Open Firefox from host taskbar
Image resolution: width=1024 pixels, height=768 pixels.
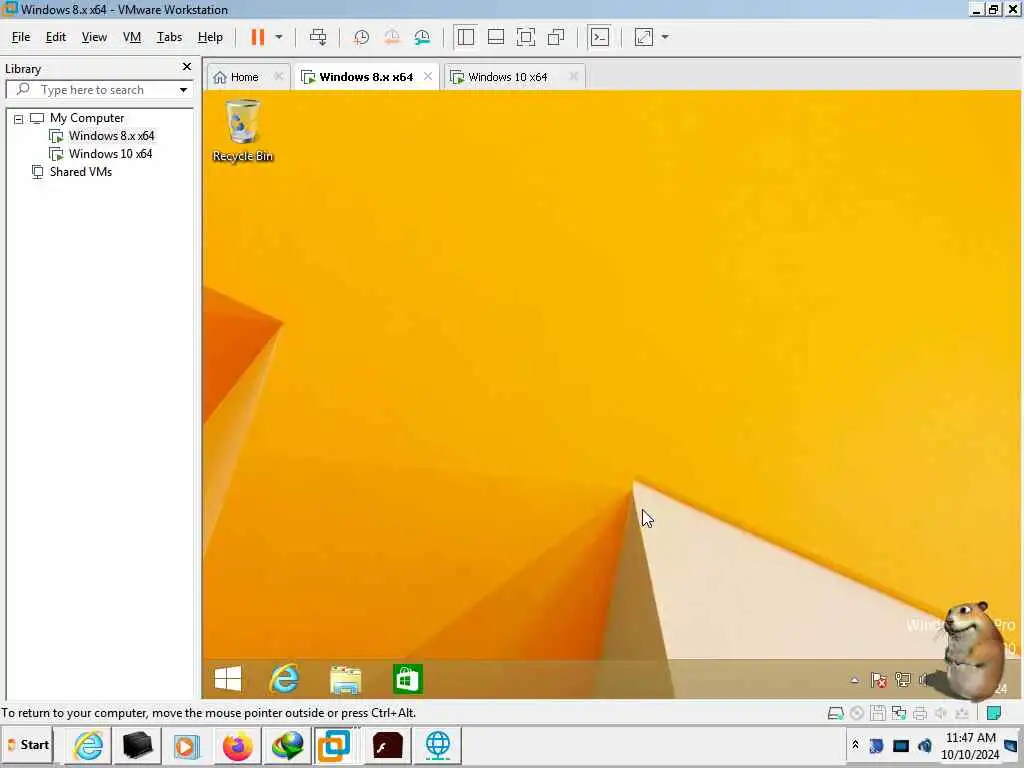point(237,745)
